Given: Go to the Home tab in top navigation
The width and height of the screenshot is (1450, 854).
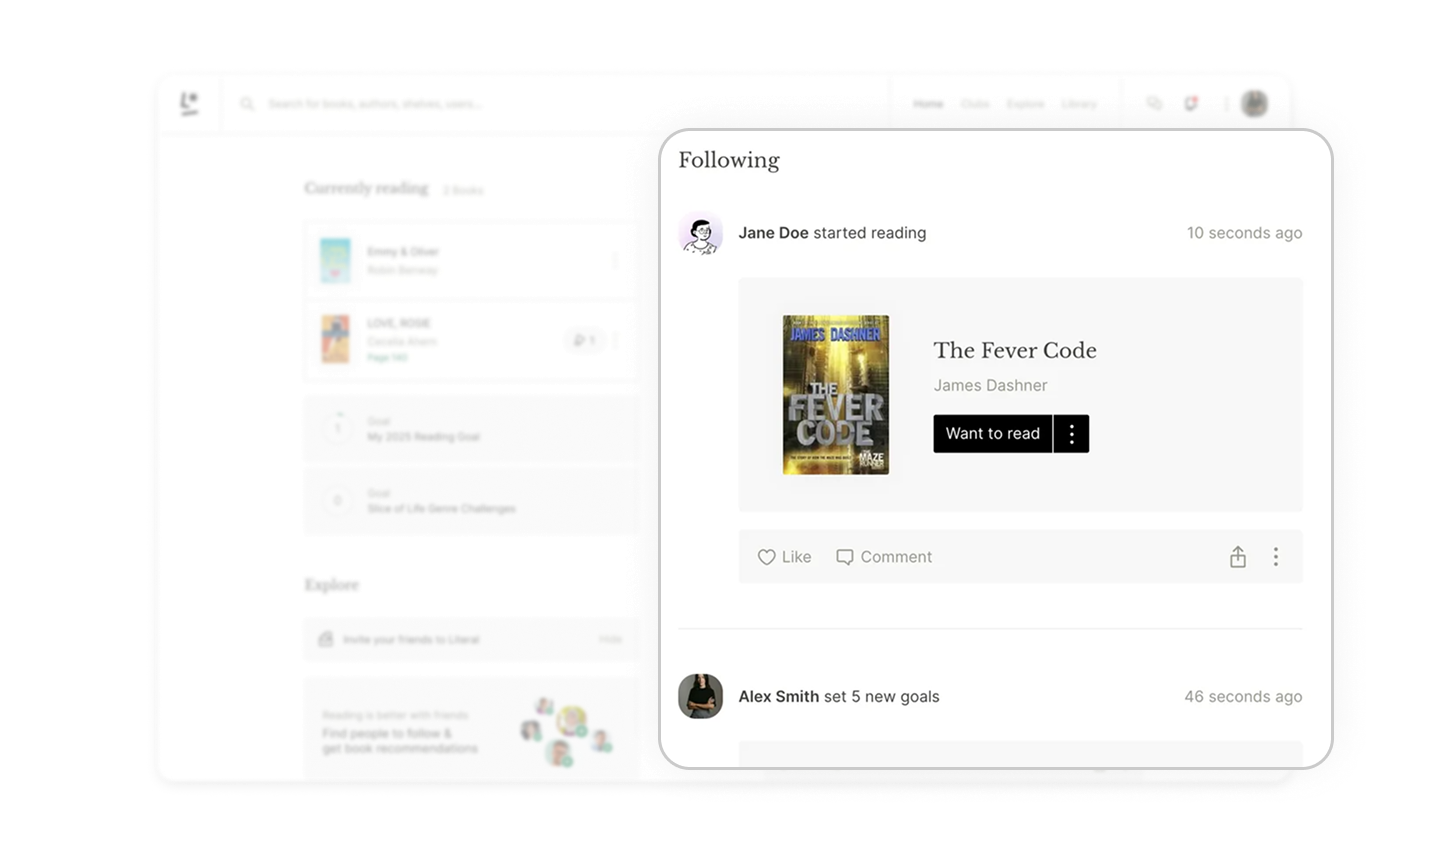Looking at the screenshot, I should (x=928, y=104).
